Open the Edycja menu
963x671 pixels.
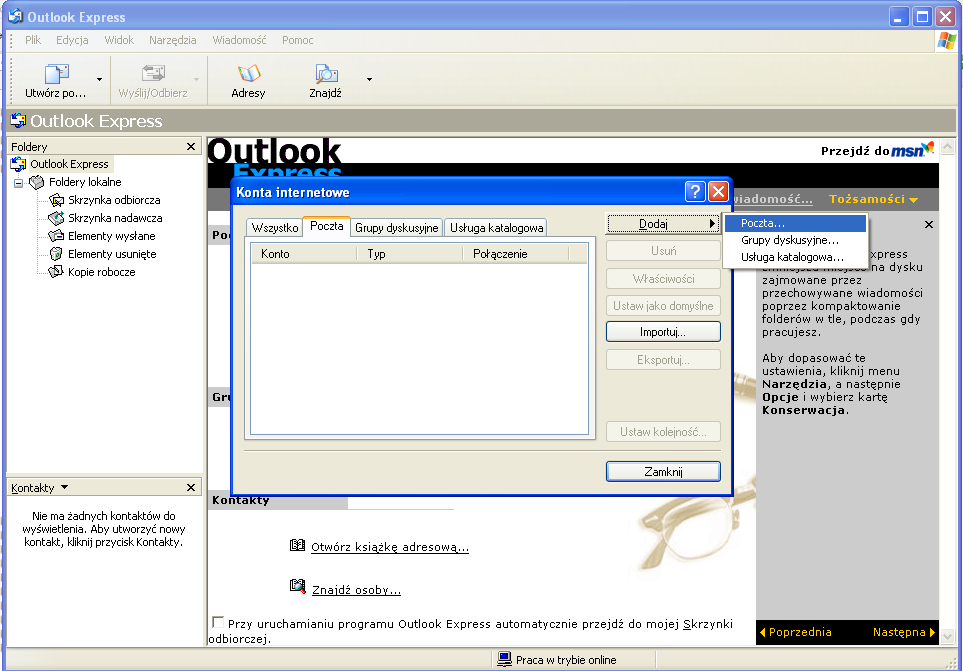click(72, 40)
